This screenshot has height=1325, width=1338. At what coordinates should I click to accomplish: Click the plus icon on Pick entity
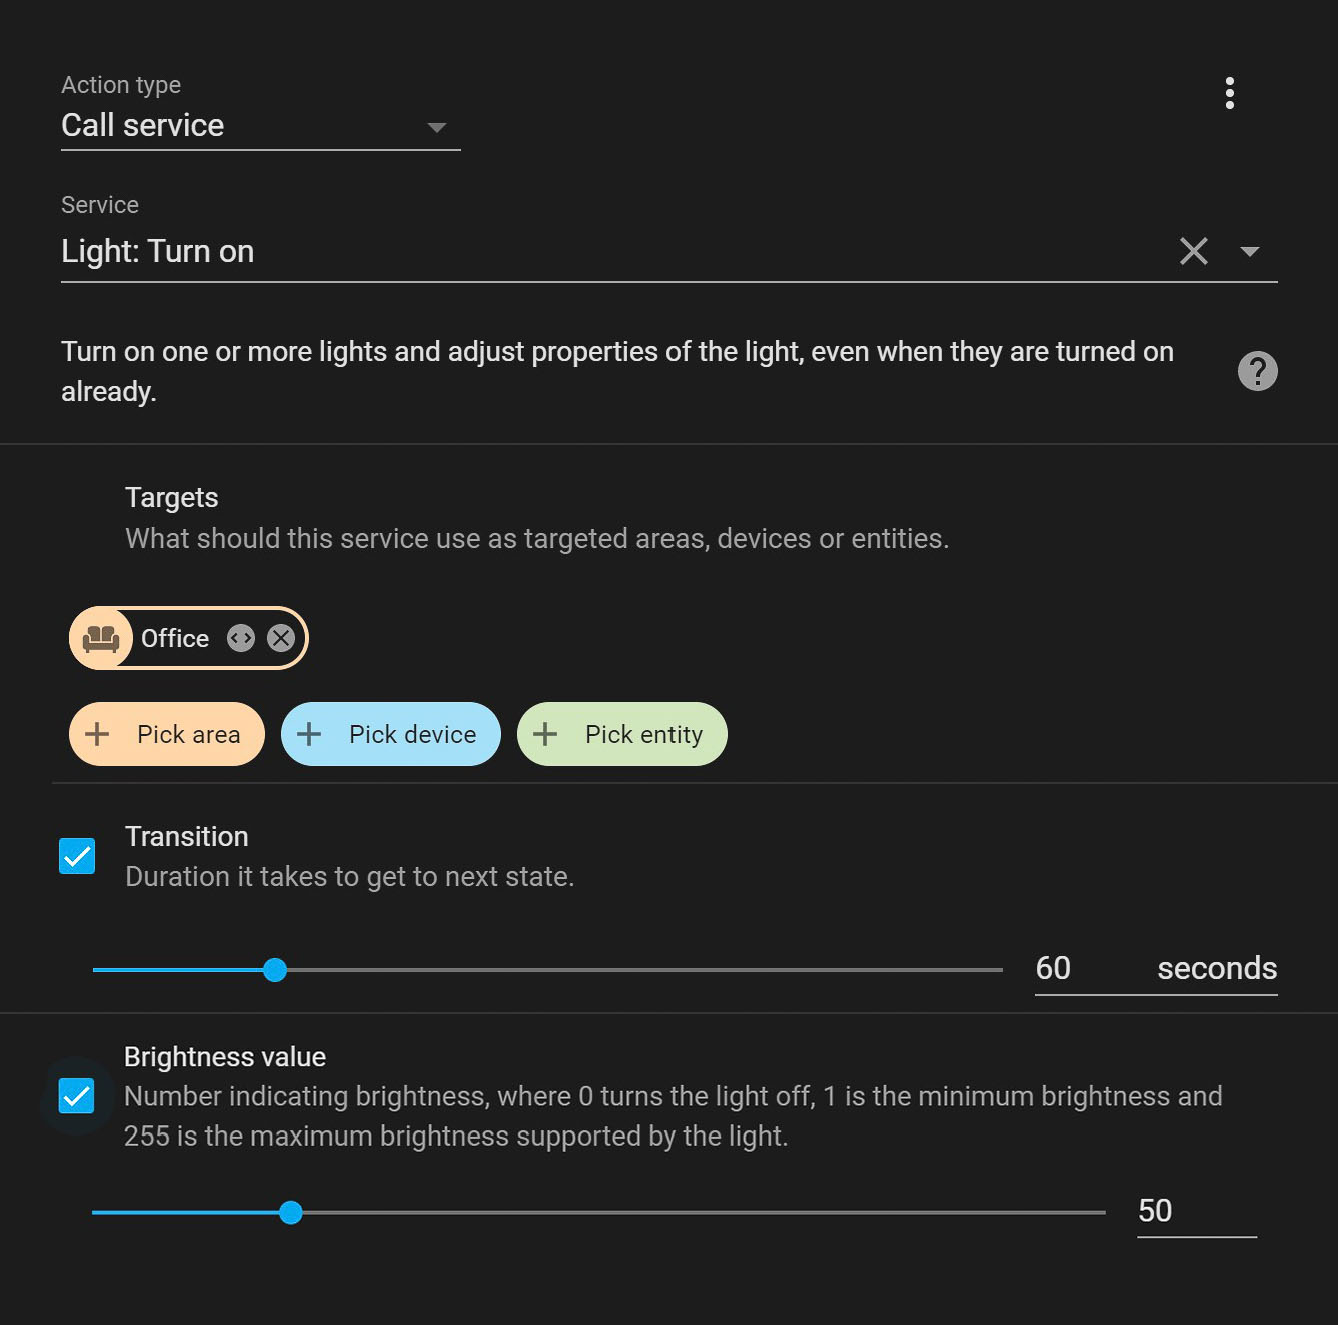[544, 734]
